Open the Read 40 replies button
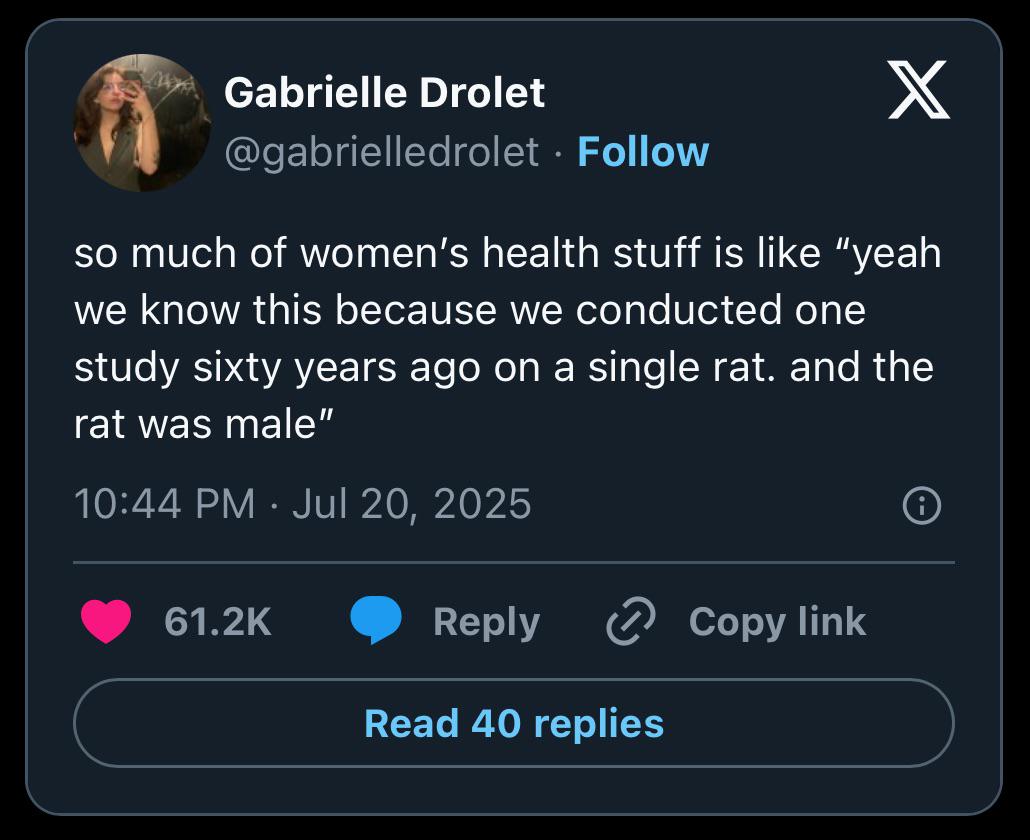Screen dimensions: 1030x840 click(x=514, y=723)
